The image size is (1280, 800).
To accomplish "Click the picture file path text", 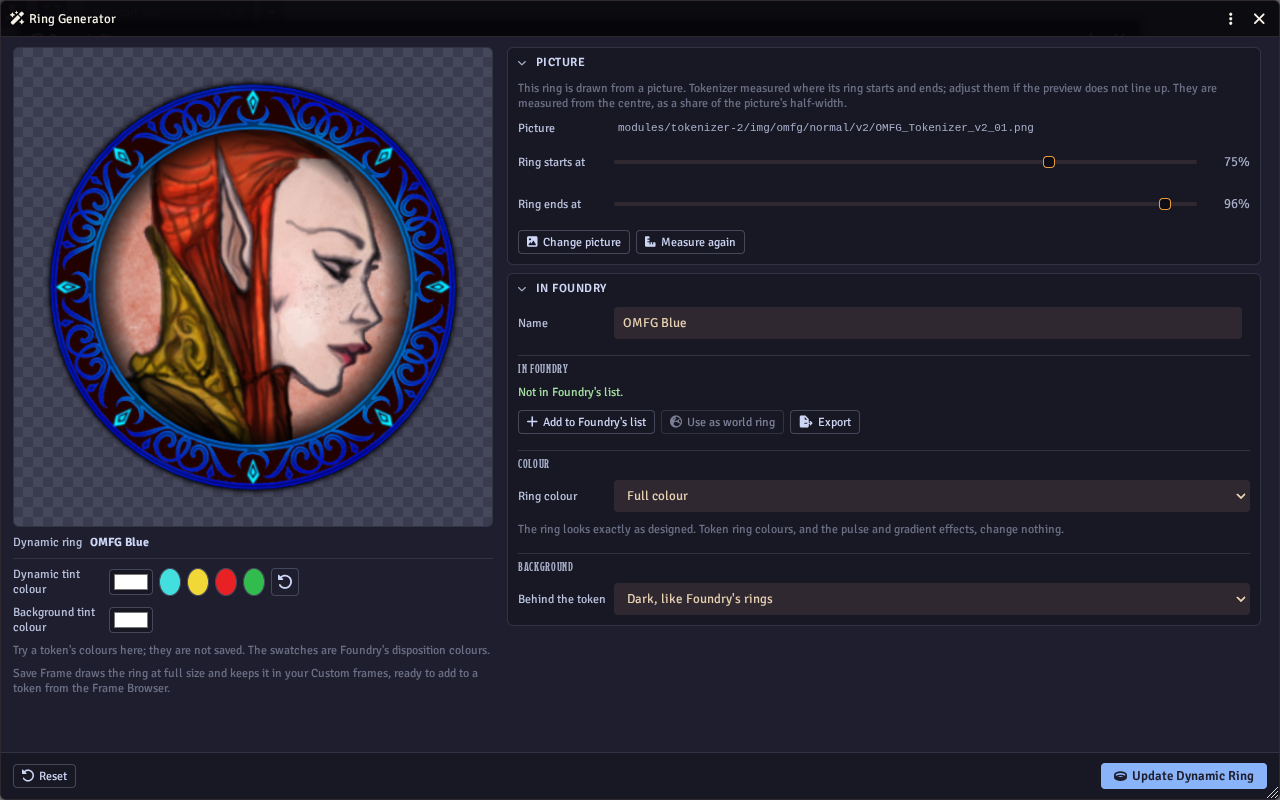I will (x=826, y=128).
